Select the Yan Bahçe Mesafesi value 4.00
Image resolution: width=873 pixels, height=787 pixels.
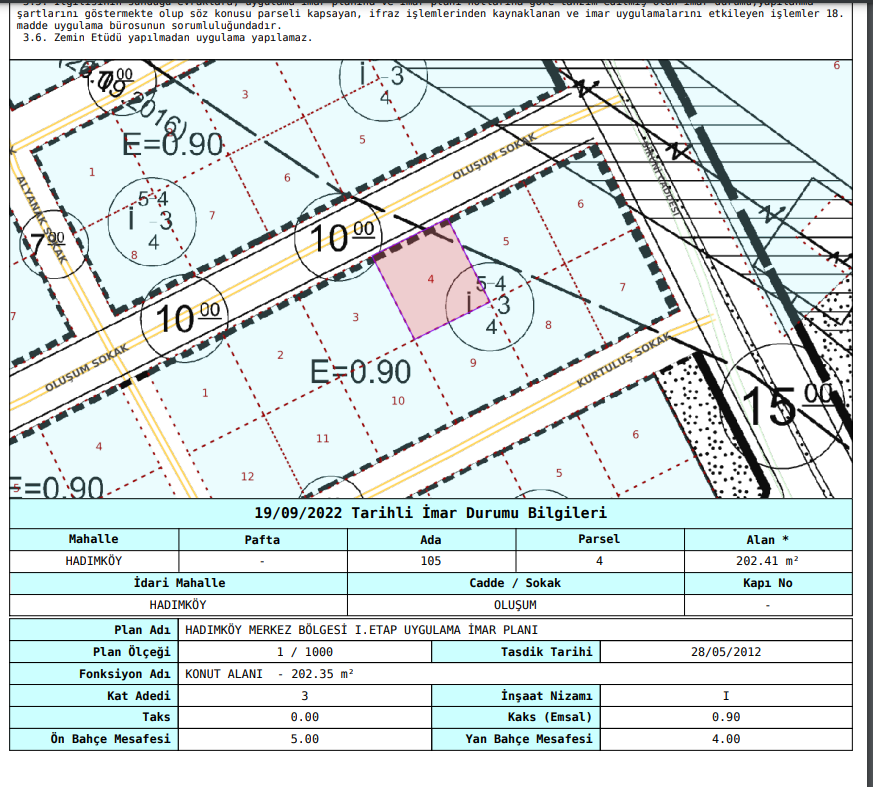click(x=726, y=739)
